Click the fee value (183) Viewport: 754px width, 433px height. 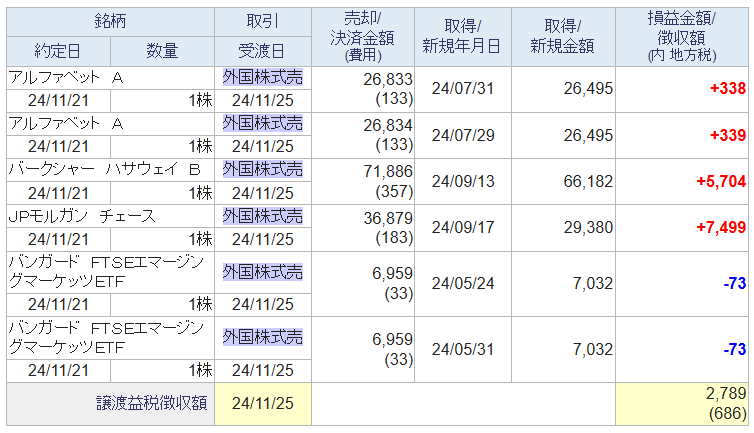point(394,238)
